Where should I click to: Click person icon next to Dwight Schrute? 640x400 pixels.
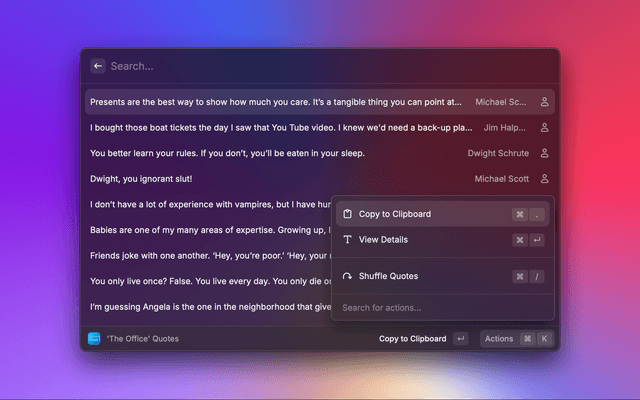tap(545, 154)
